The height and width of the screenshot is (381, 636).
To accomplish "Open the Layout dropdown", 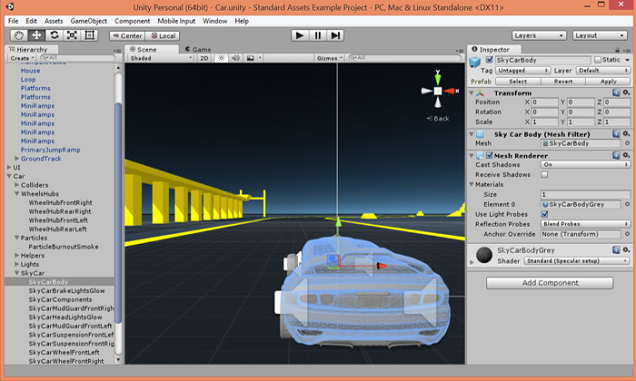I will 599,36.
